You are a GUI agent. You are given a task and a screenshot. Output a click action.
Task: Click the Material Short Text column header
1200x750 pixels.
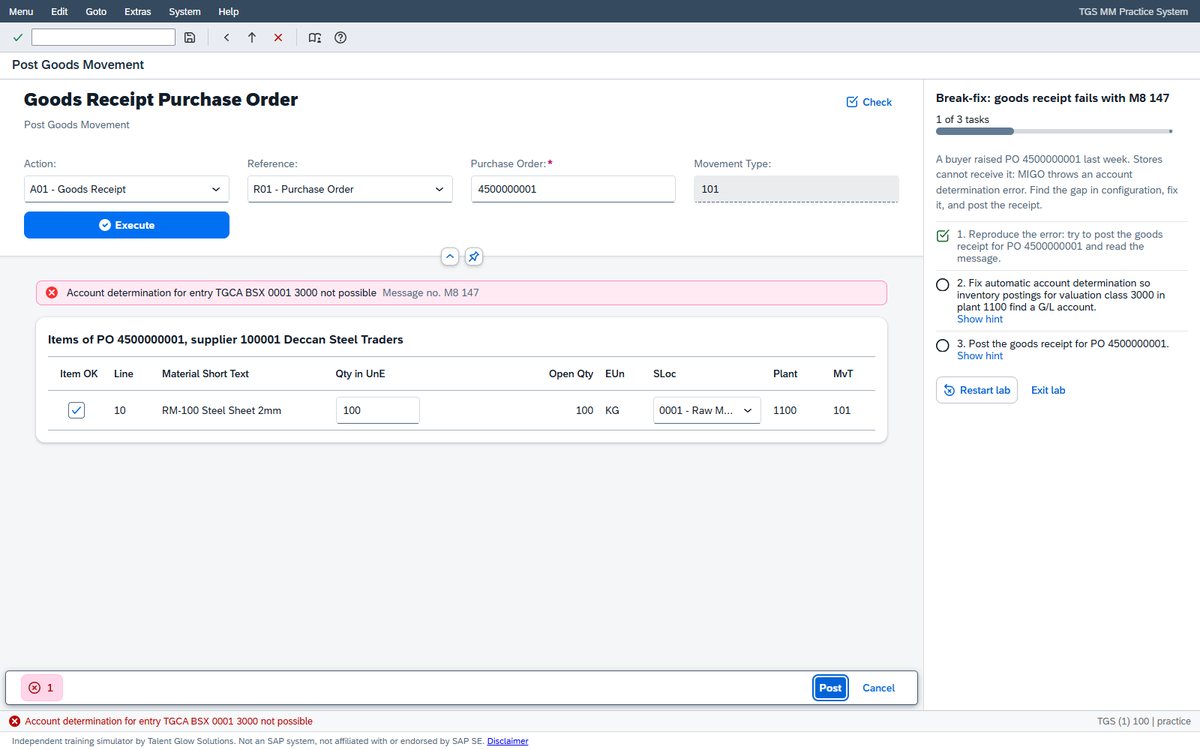click(205, 374)
